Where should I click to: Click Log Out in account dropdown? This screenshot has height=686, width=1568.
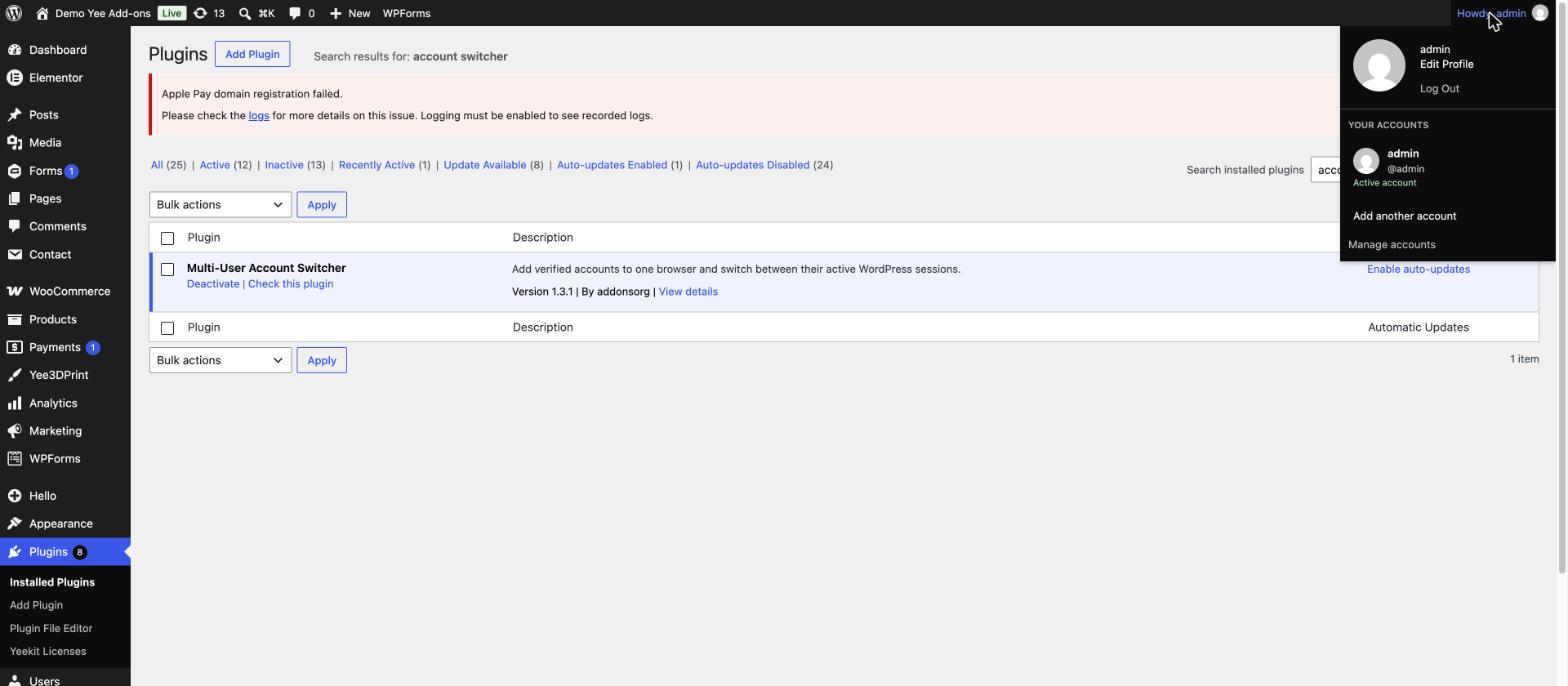point(1439,89)
